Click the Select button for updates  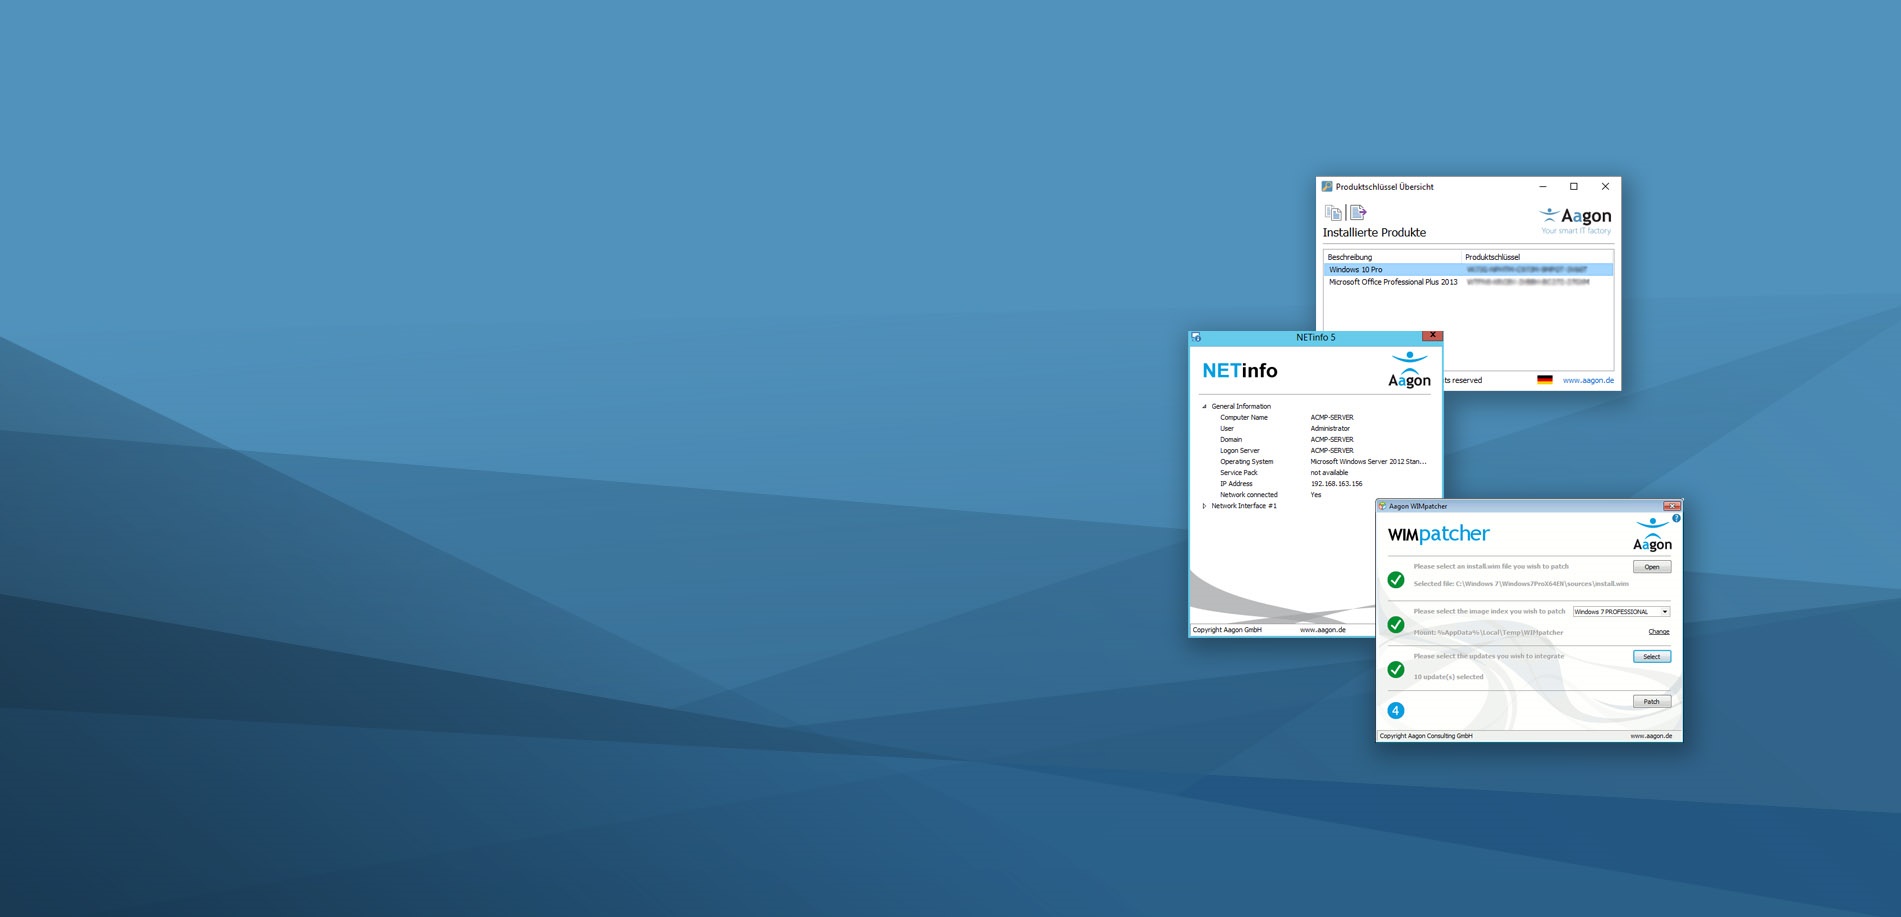pyautogui.click(x=1652, y=657)
